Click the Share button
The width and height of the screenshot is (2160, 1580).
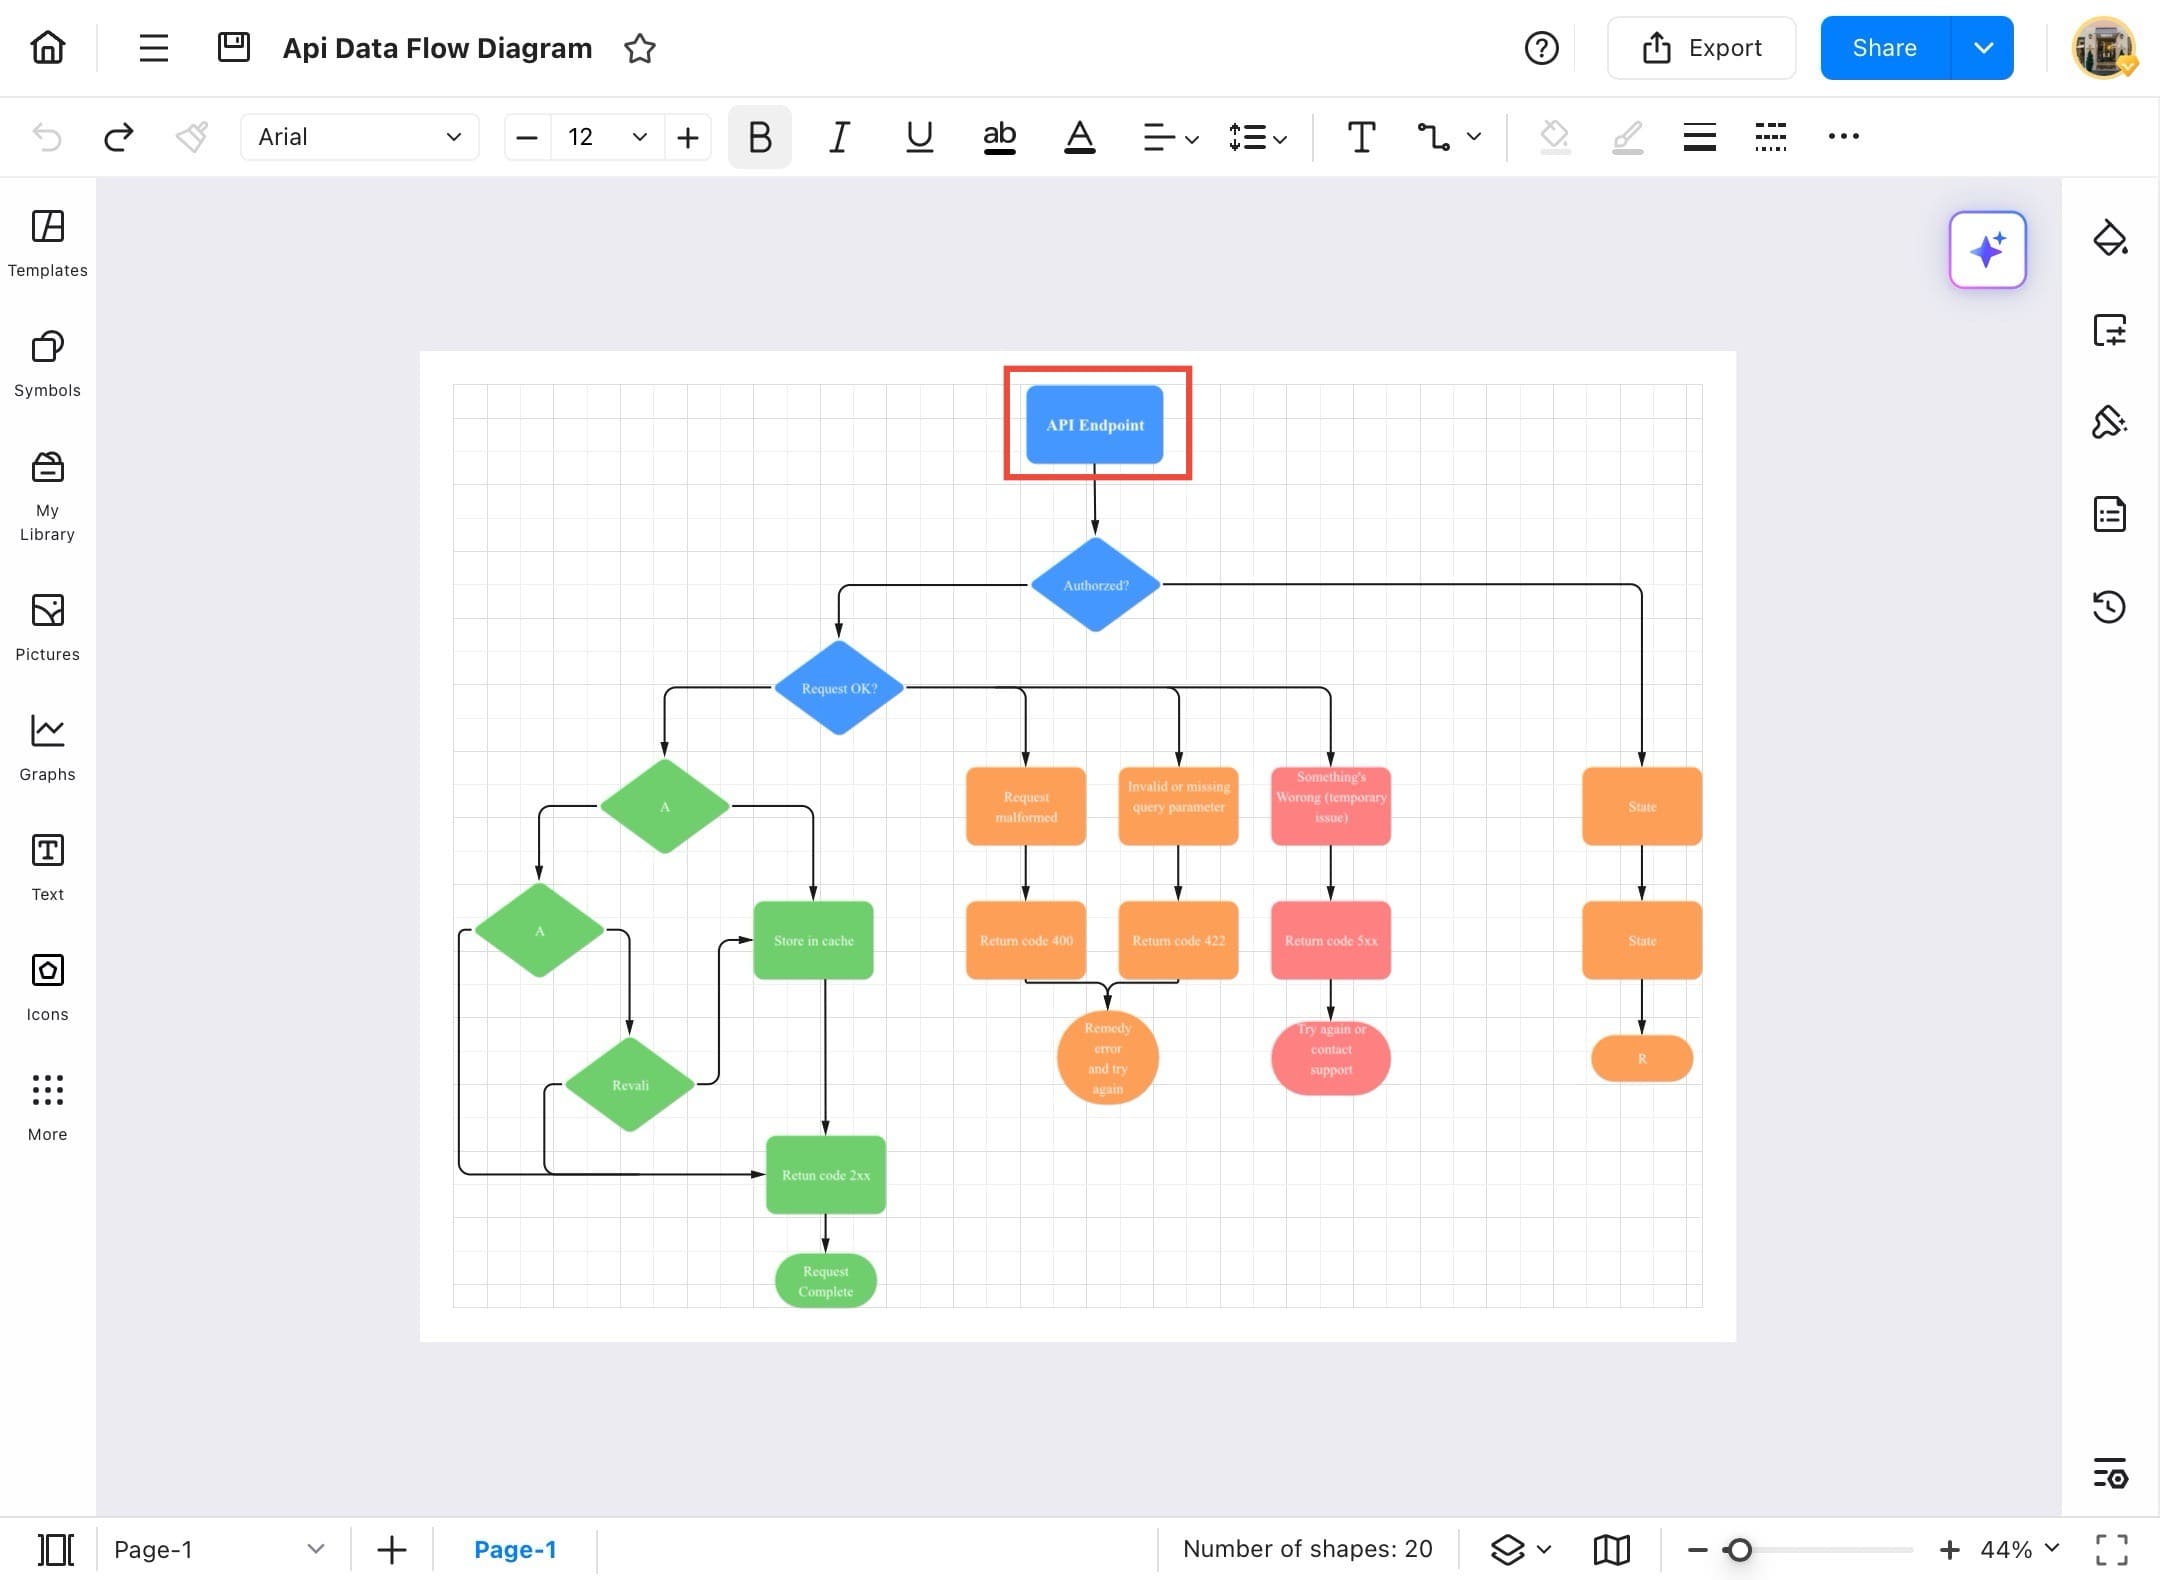[1884, 47]
